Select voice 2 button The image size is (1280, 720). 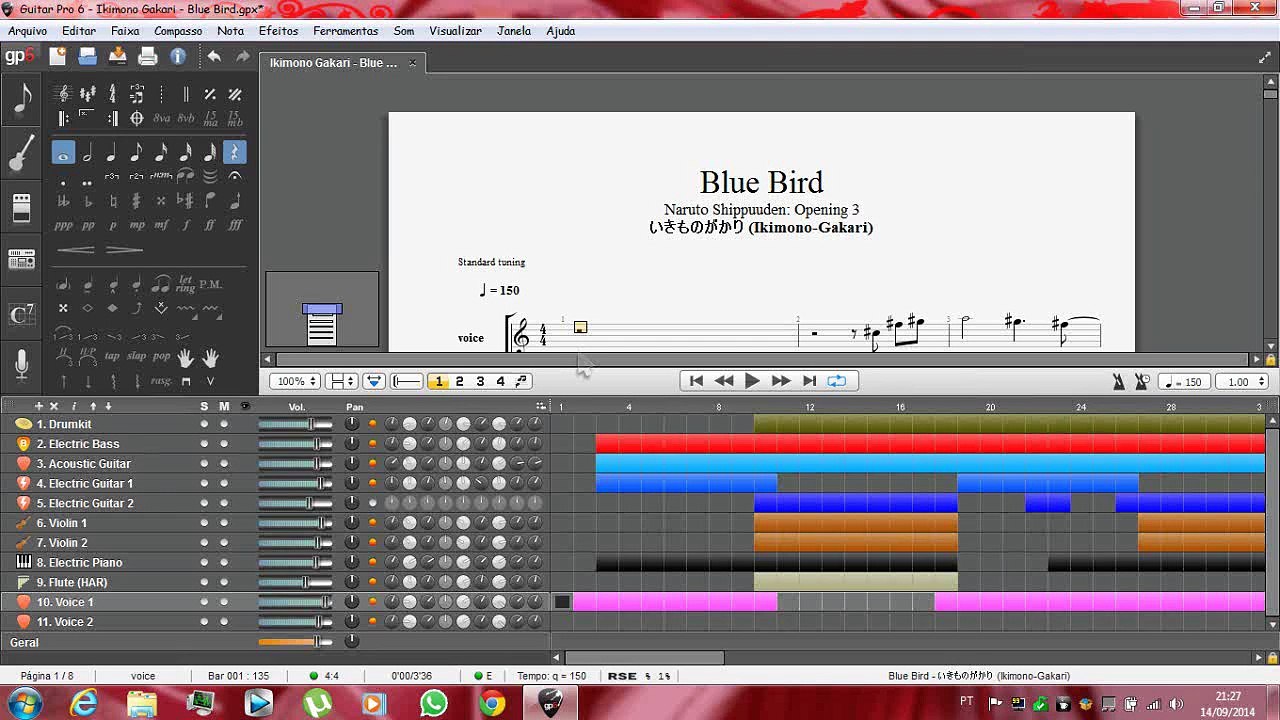point(459,381)
